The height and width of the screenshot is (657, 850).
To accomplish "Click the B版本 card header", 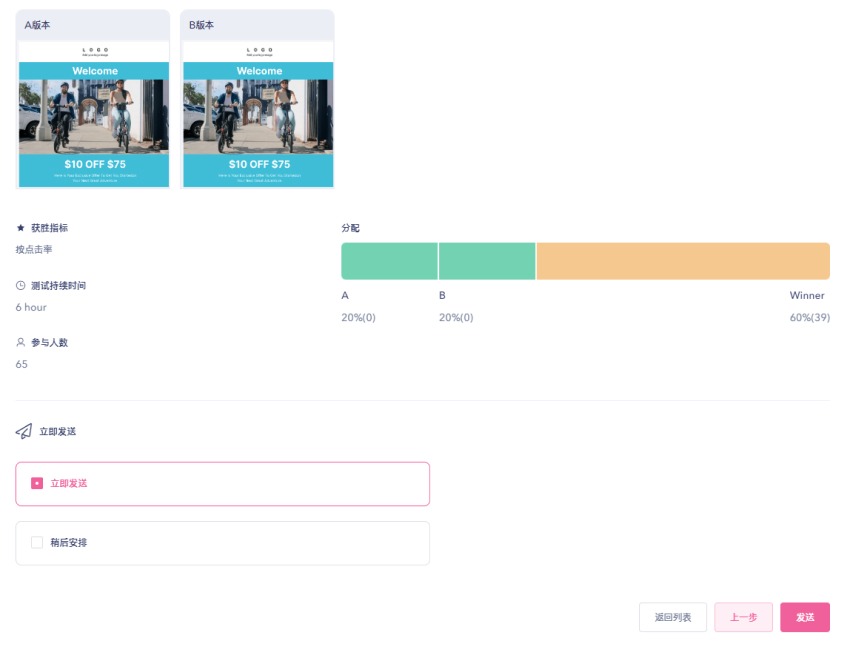I will pyautogui.click(x=258, y=25).
